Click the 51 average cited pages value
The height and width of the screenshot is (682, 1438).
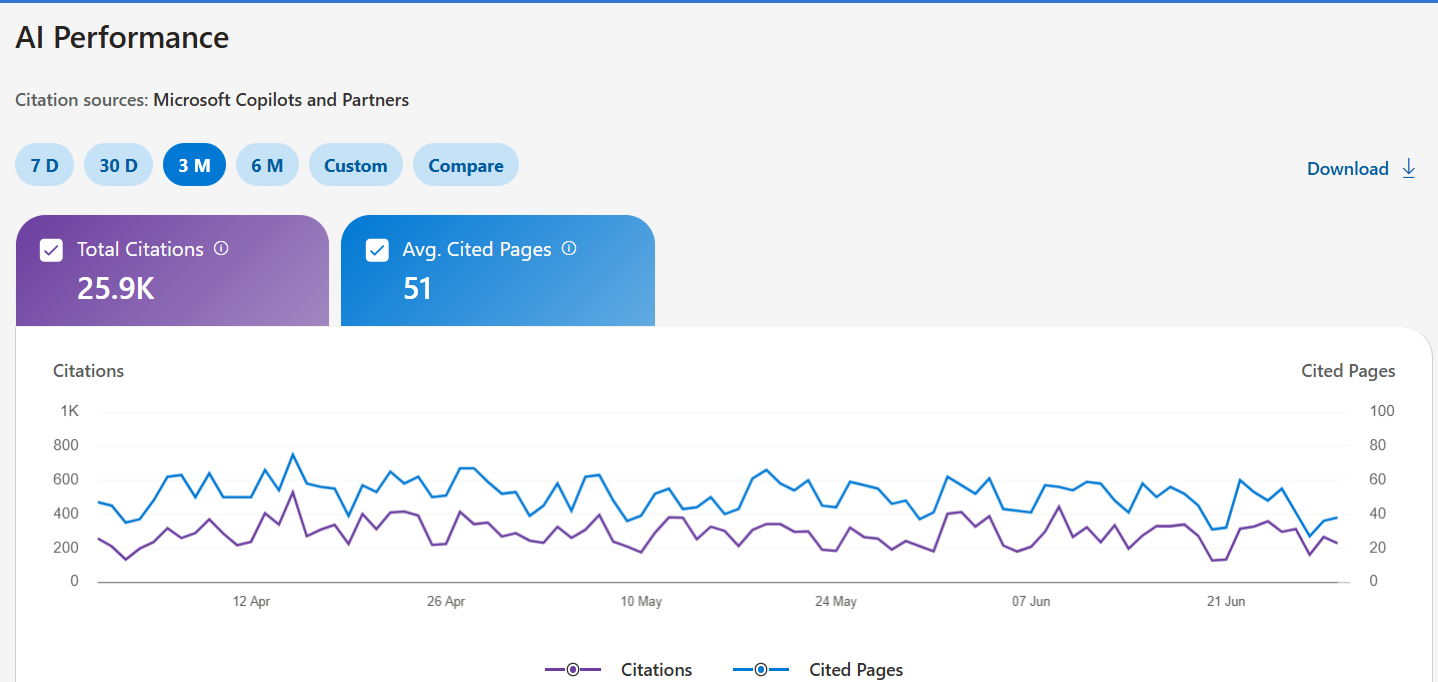(x=417, y=289)
